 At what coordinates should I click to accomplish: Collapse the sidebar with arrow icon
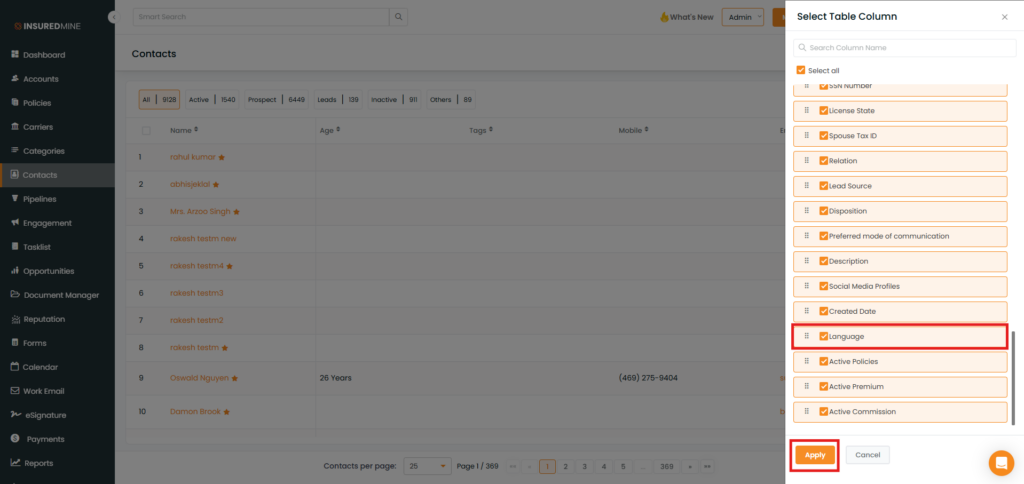pyautogui.click(x=112, y=18)
